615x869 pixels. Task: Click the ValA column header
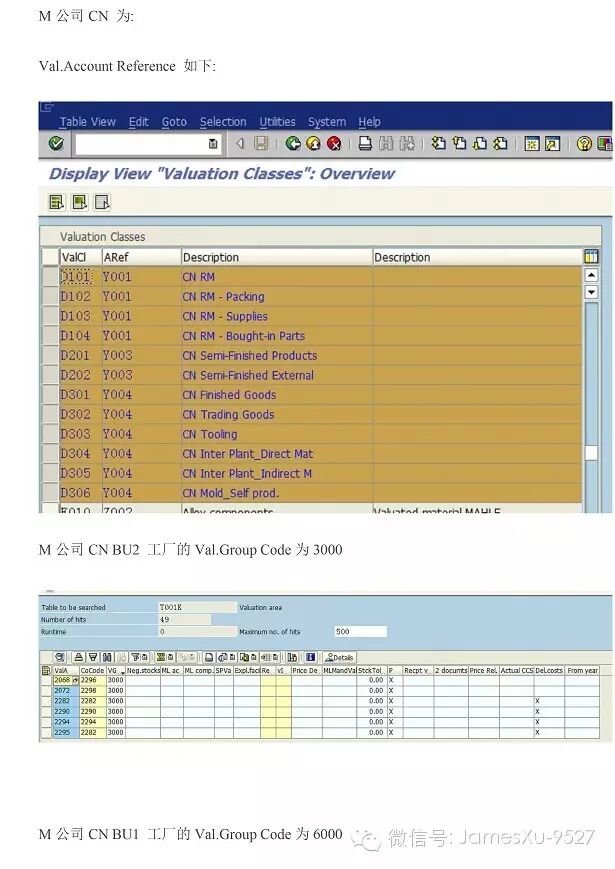click(66, 671)
